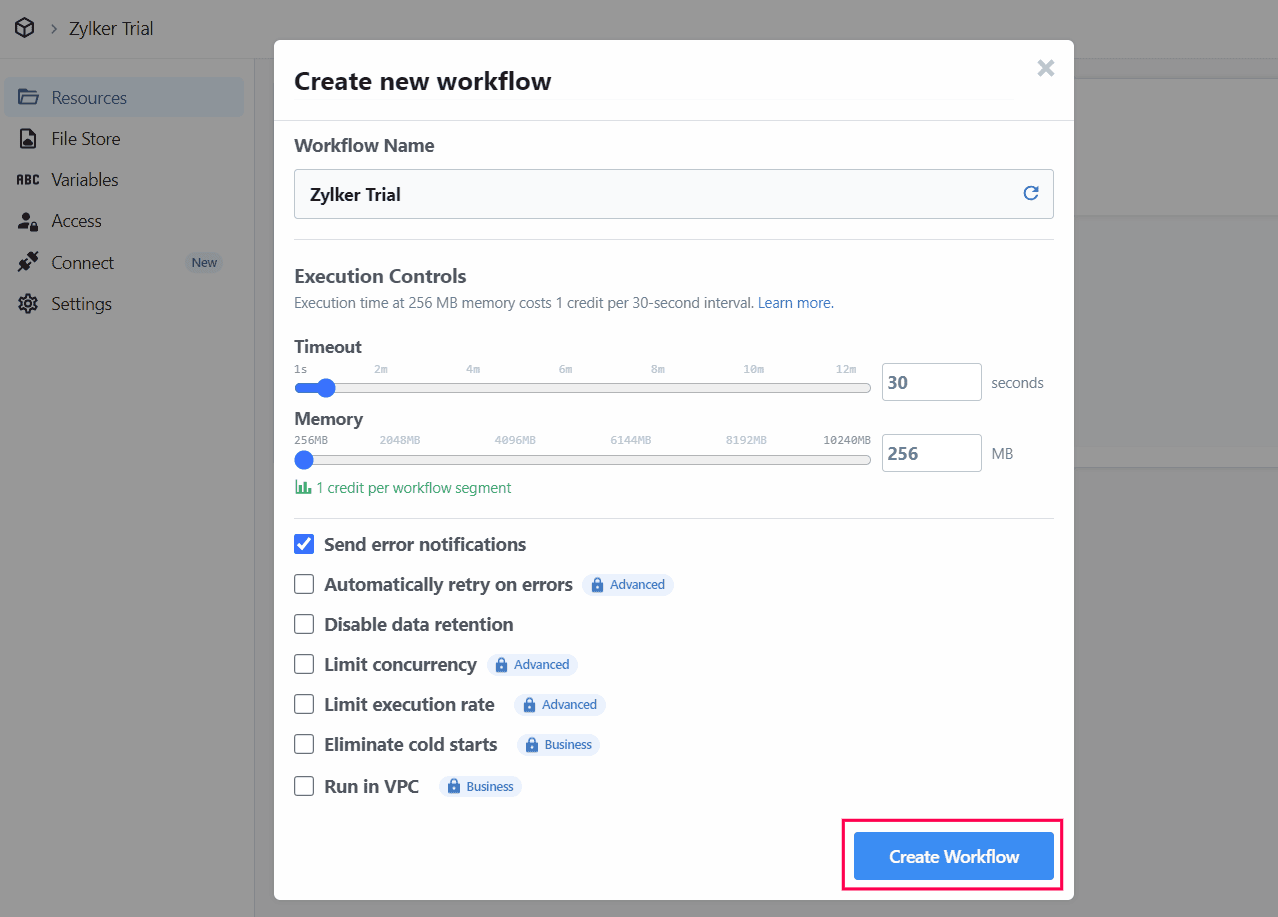Click the Variables ABC icon
1278x917 pixels.
coord(28,180)
